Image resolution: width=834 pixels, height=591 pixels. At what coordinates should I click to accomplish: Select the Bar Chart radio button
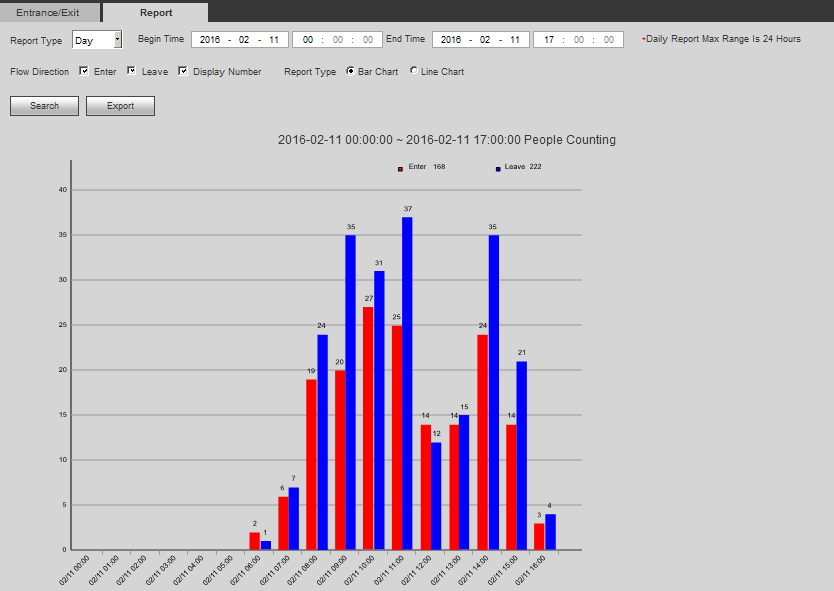click(350, 71)
